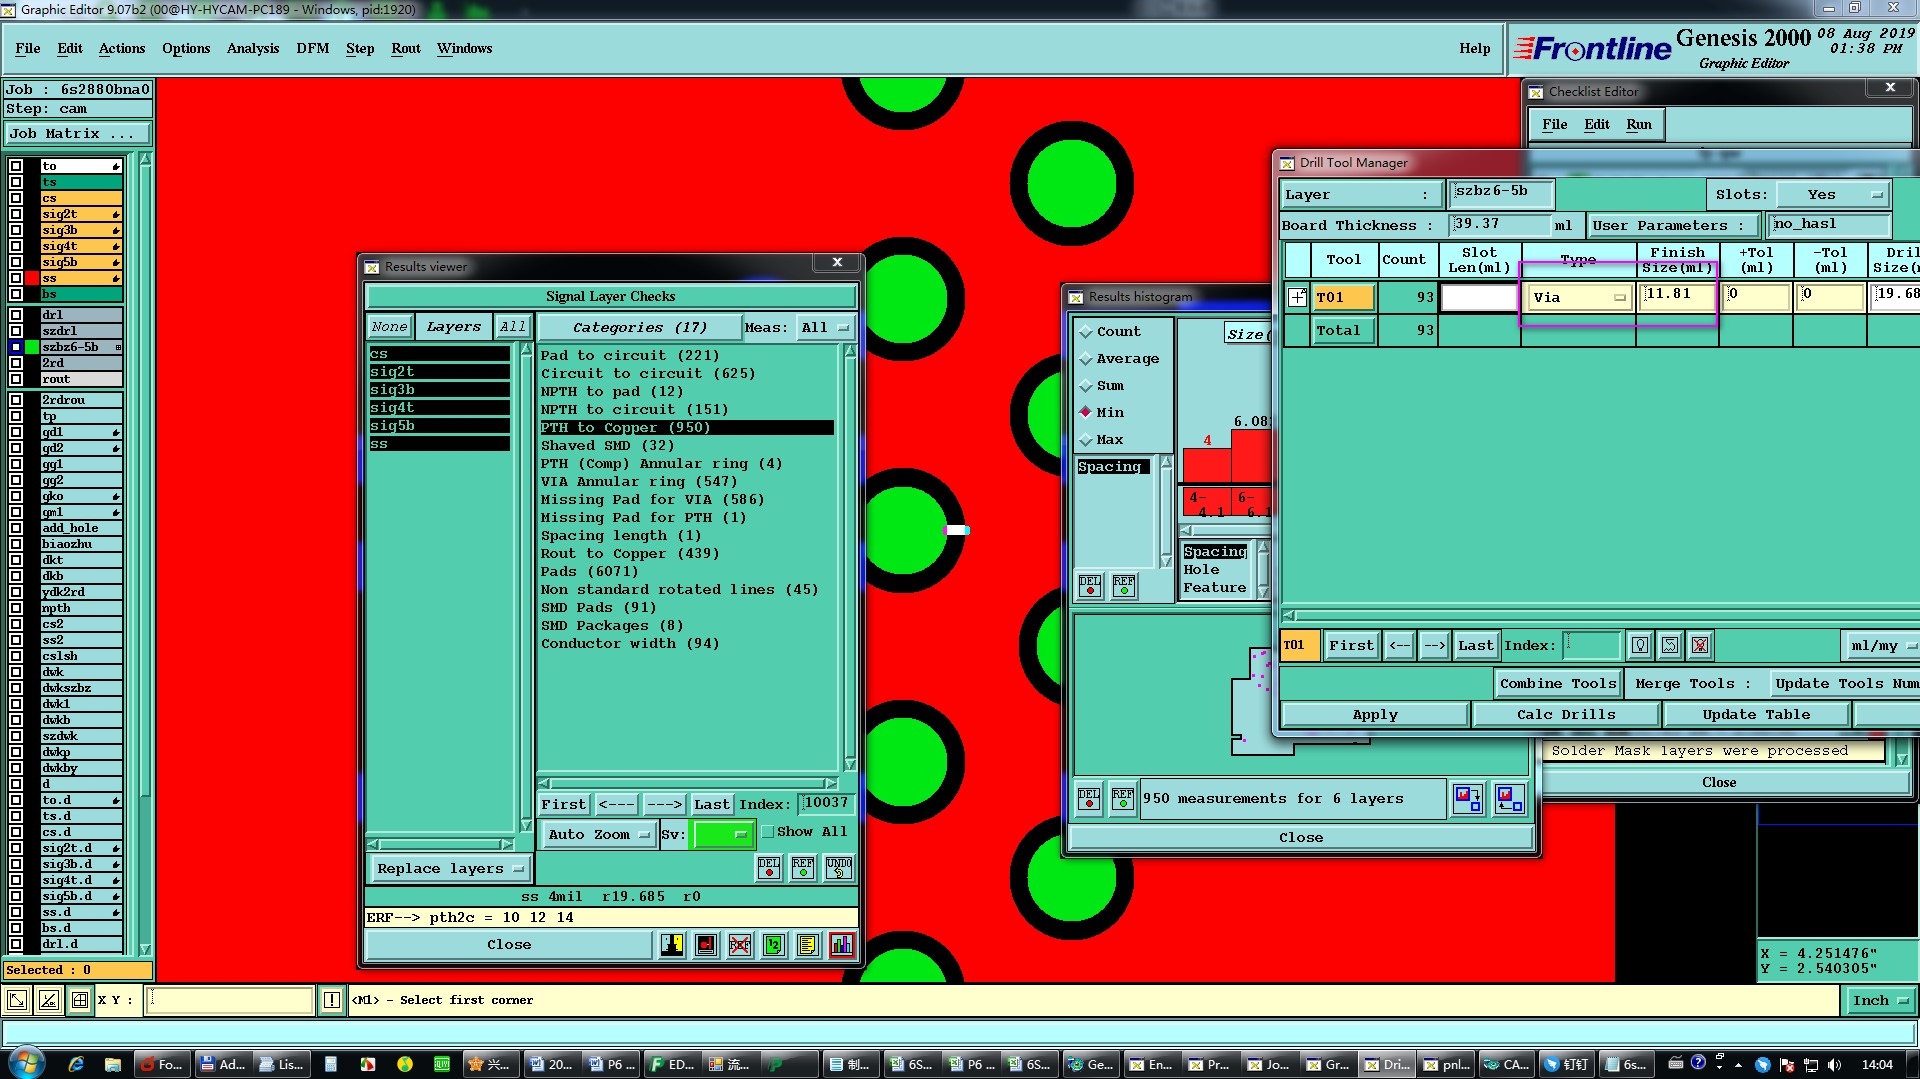The image size is (1920, 1079).
Task: Click the Update Table button
Action: click(x=1756, y=715)
